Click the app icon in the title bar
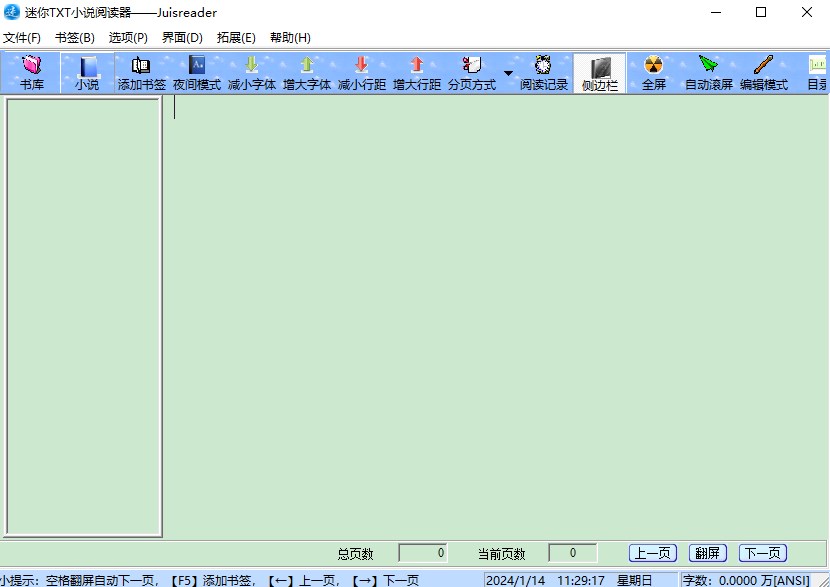Screen dimensions: 830x587 [12, 12]
